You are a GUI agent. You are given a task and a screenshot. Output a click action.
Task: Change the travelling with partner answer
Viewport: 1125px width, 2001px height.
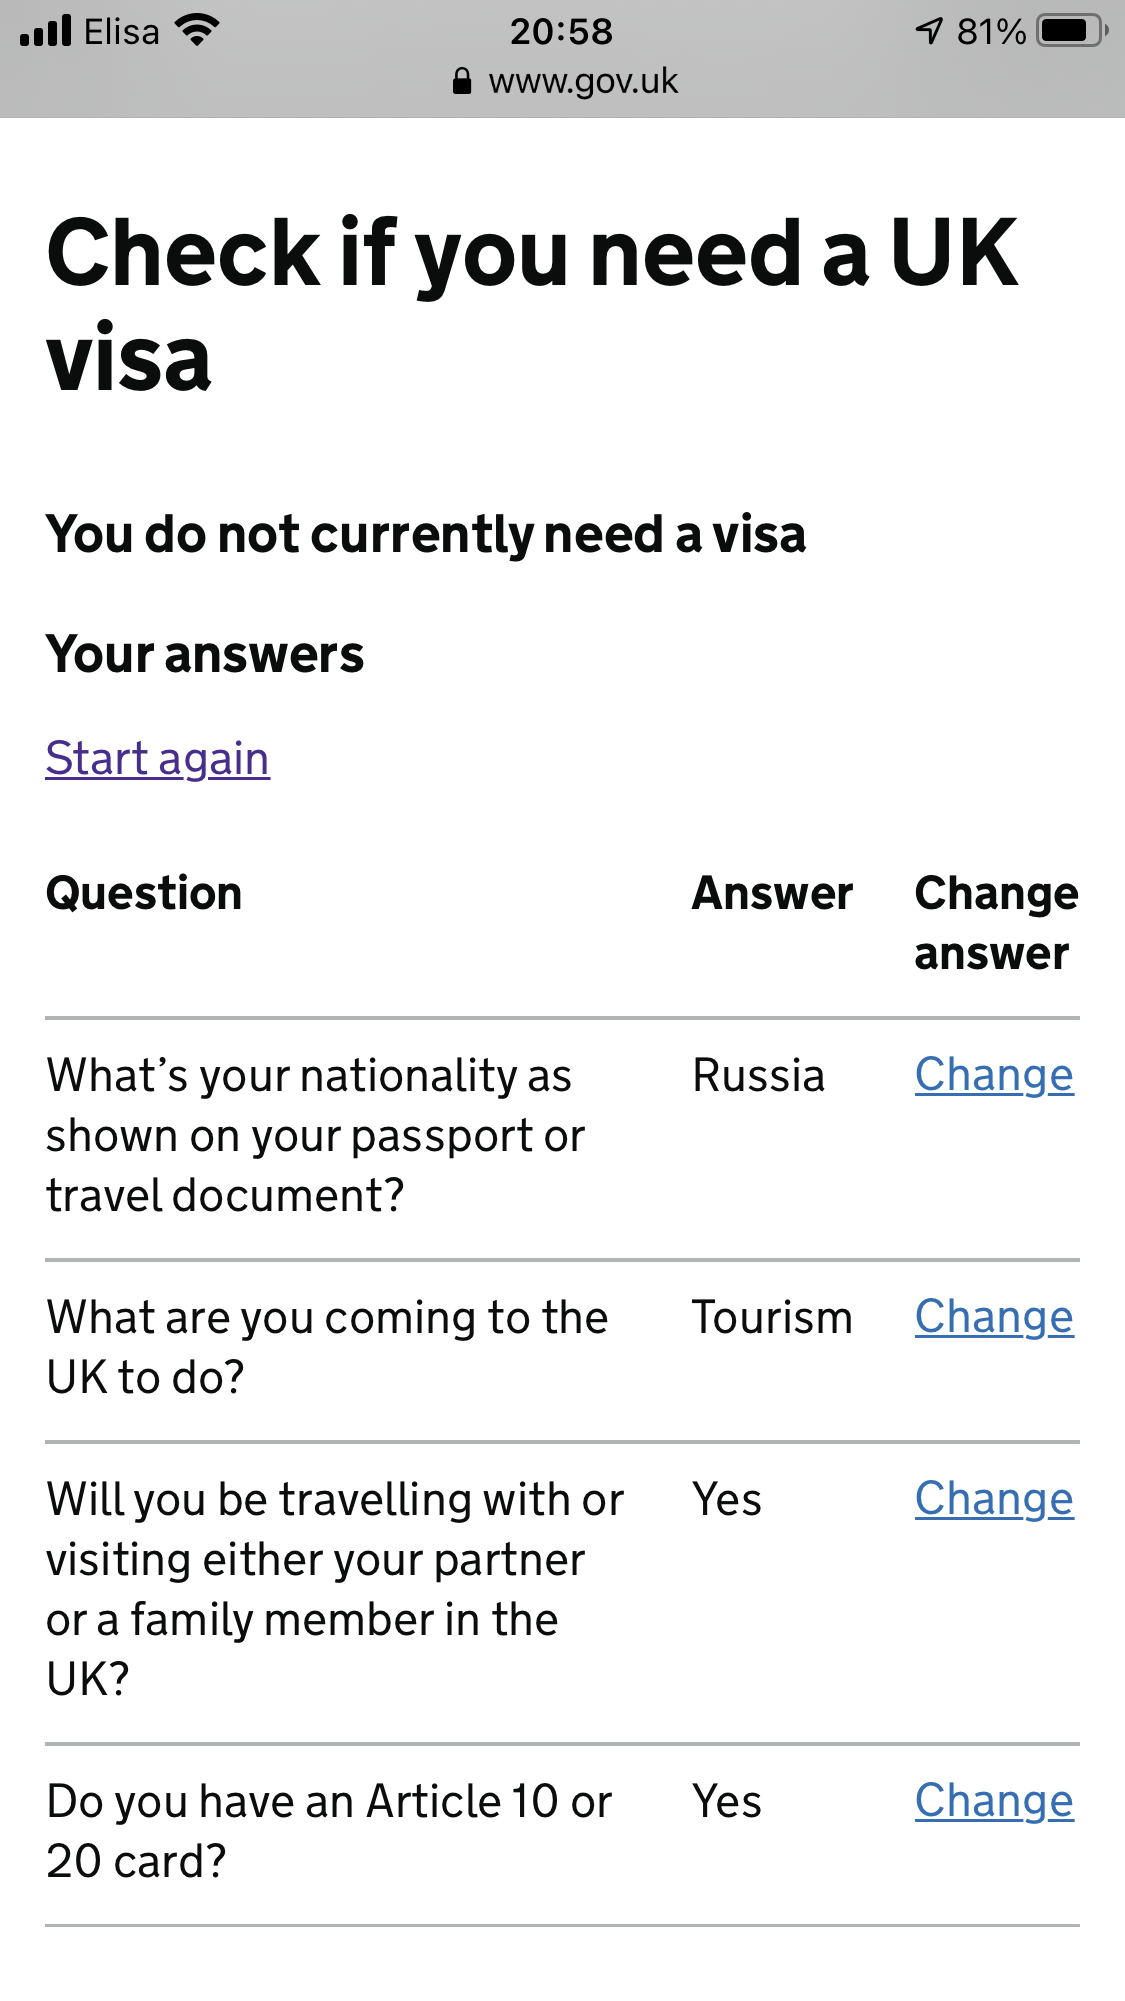point(993,1499)
